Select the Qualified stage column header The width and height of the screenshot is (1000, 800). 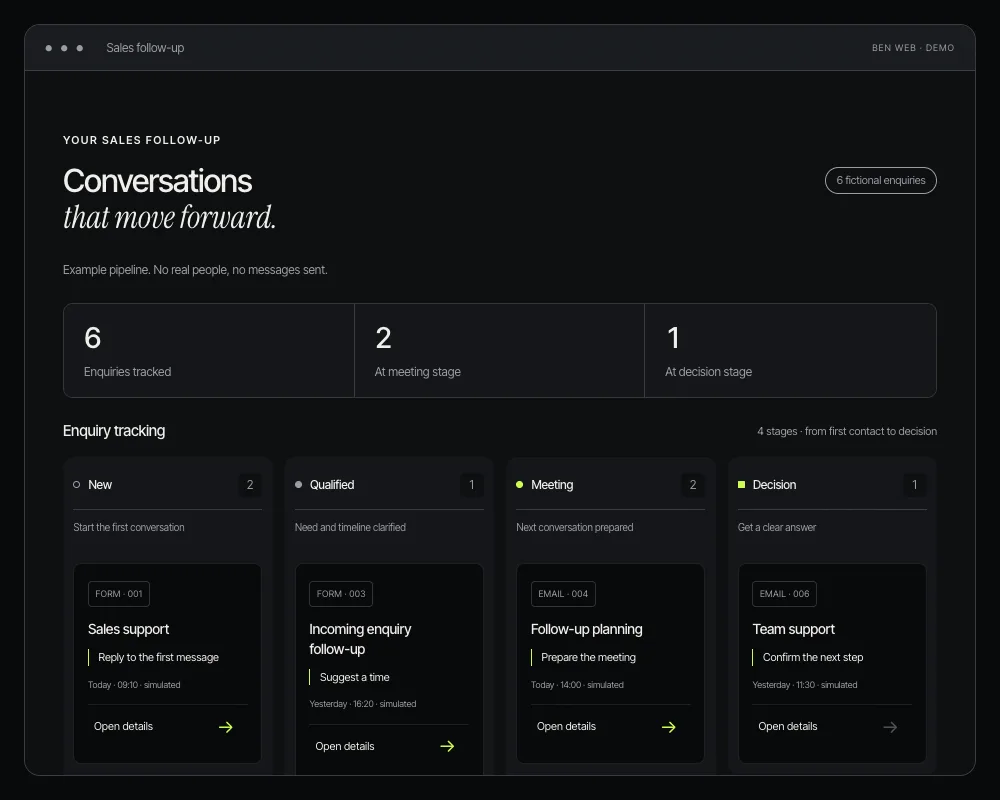(389, 485)
